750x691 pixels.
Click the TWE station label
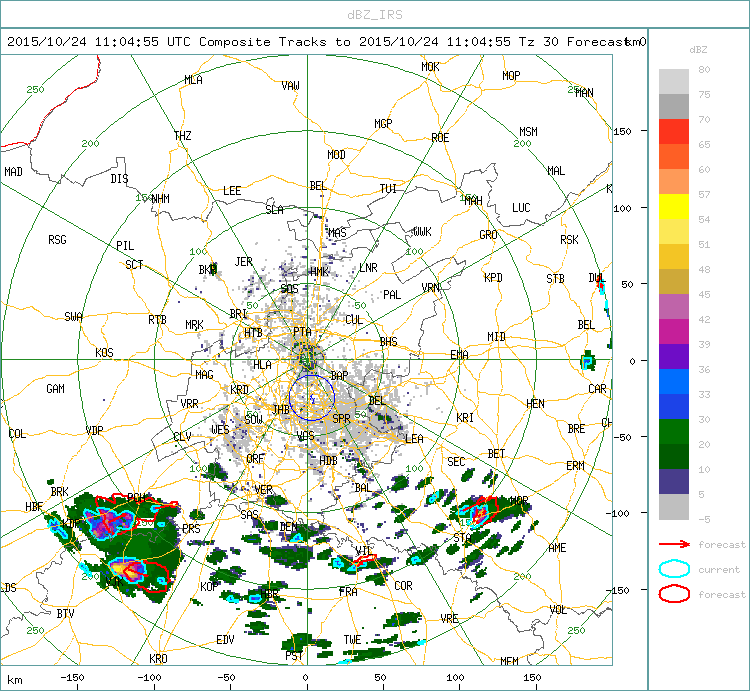(x=352, y=640)
